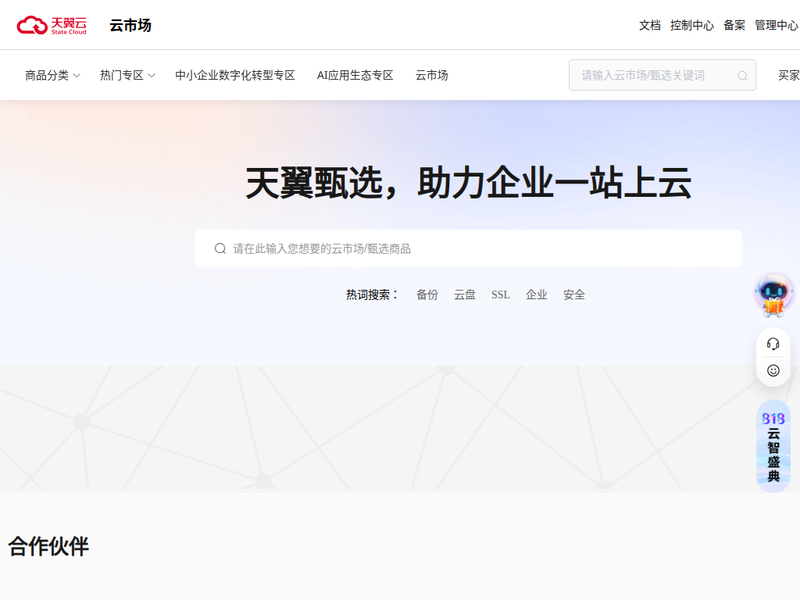Click the 云市场 header title
The image size is (800, 600).
pyautogui.click(x=131, y=25)
